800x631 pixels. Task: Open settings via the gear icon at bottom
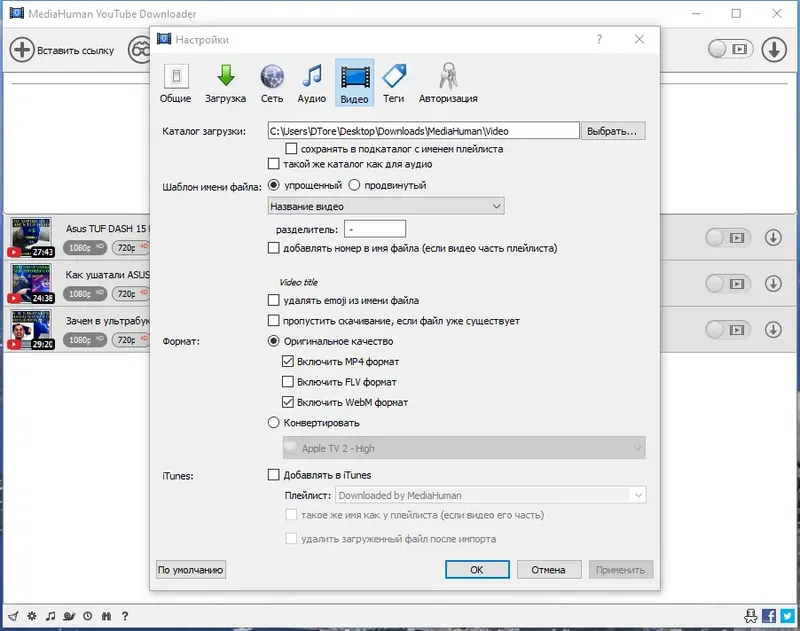pyautogui.click(x=32, y=616)
